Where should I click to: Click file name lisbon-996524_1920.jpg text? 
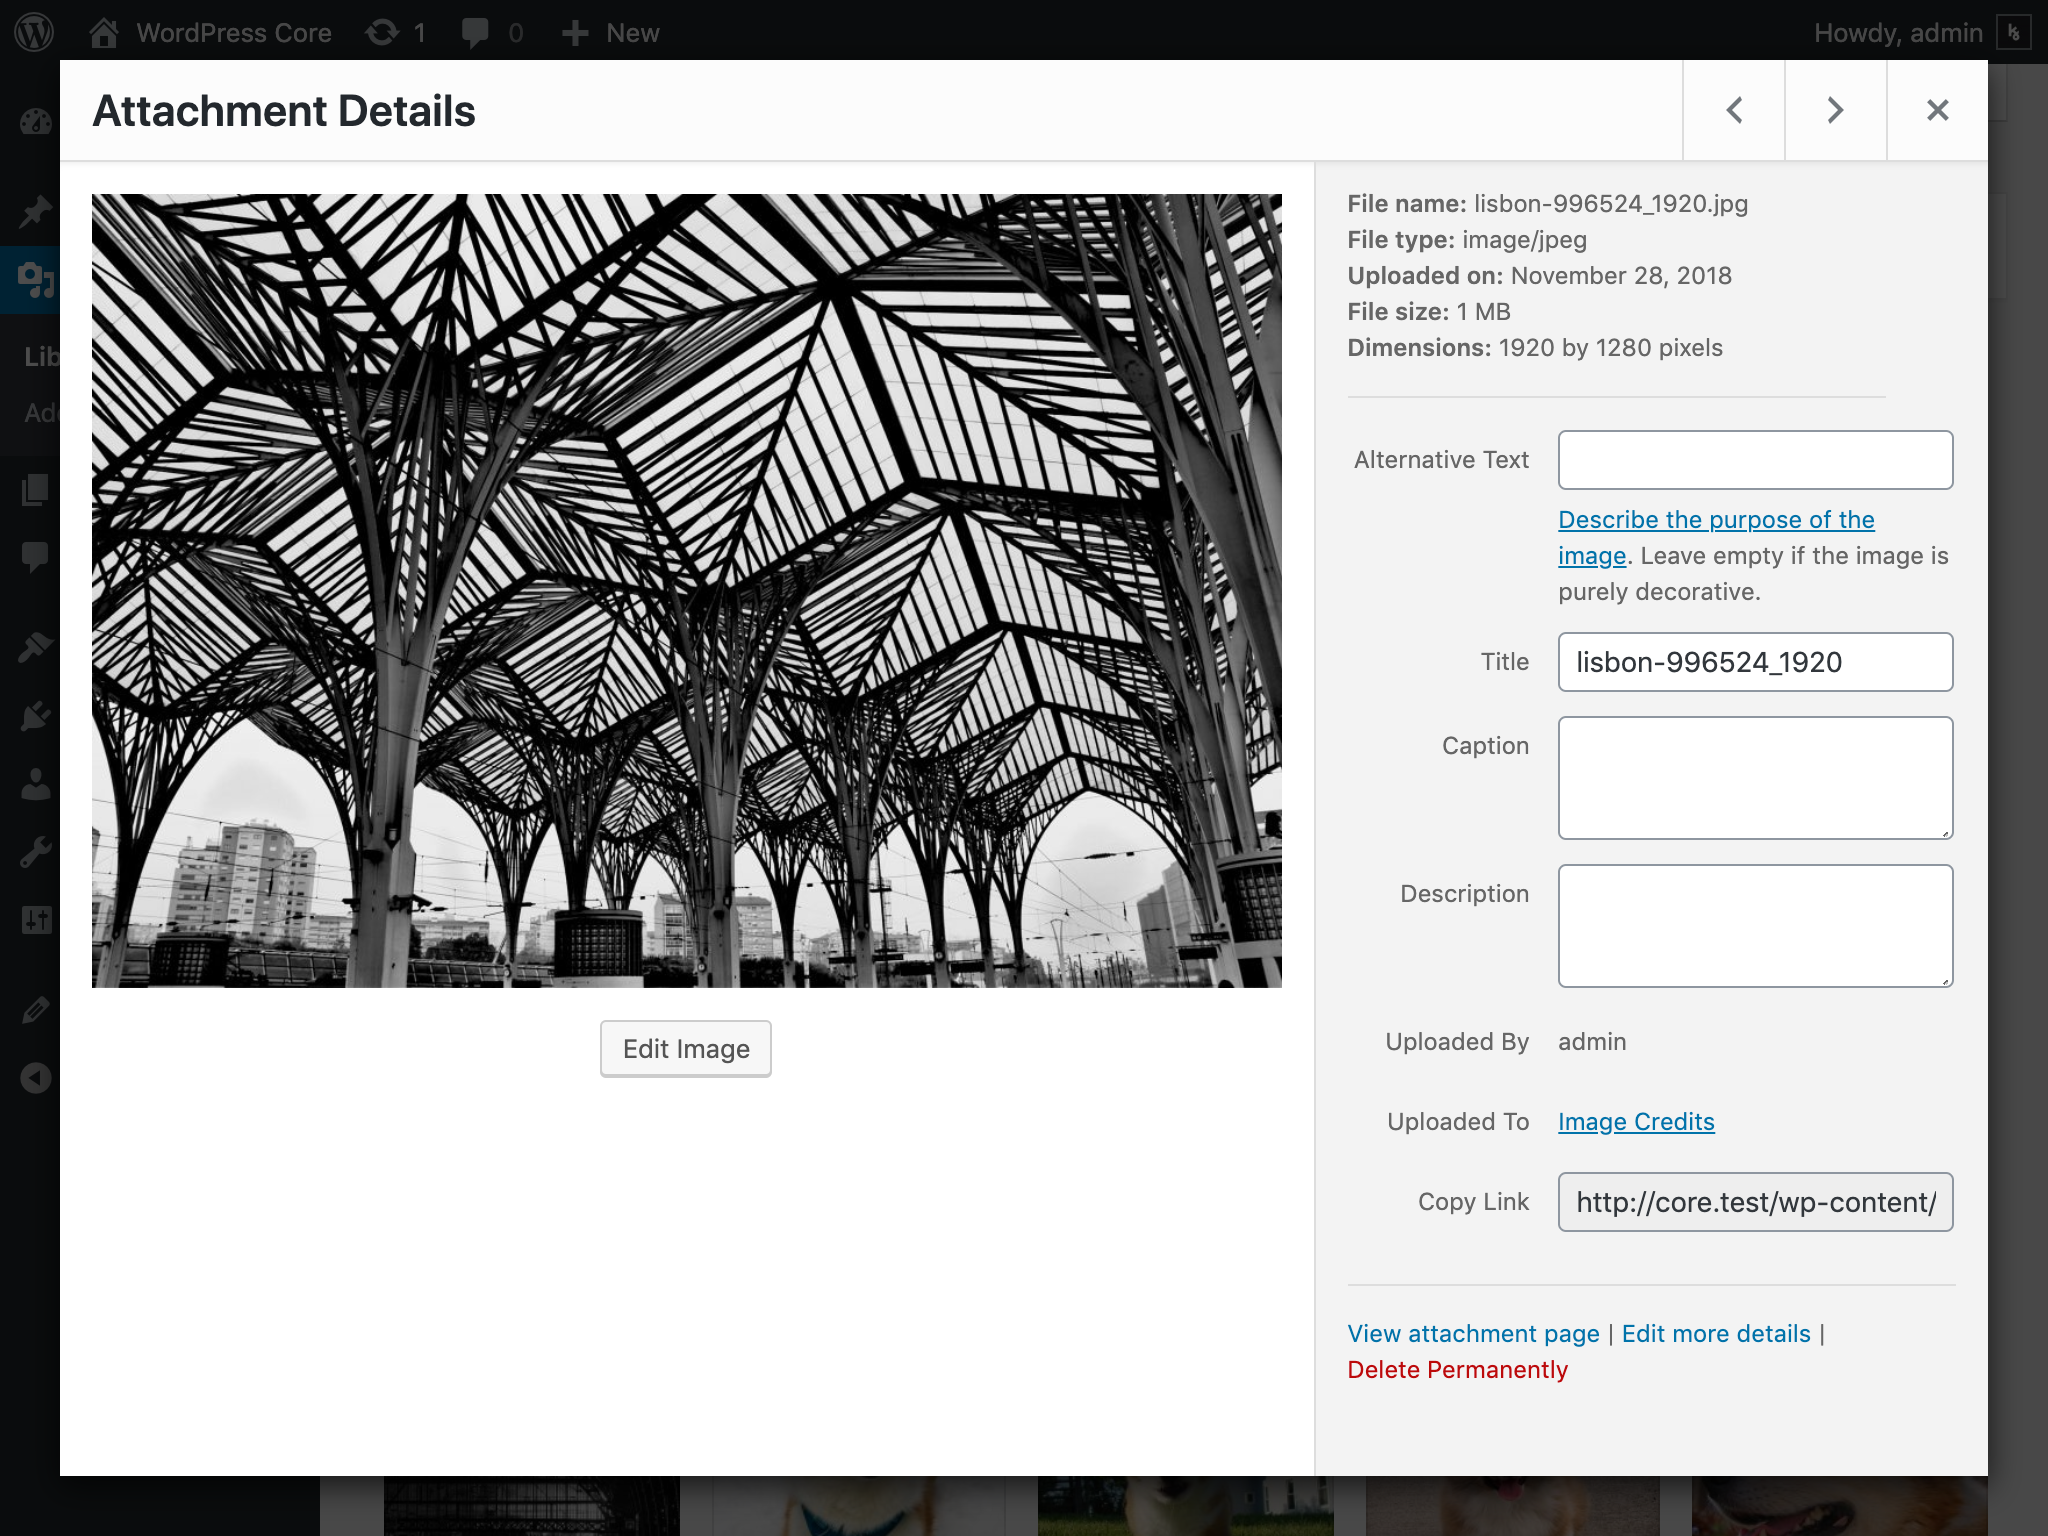(x=1610, y=204)
